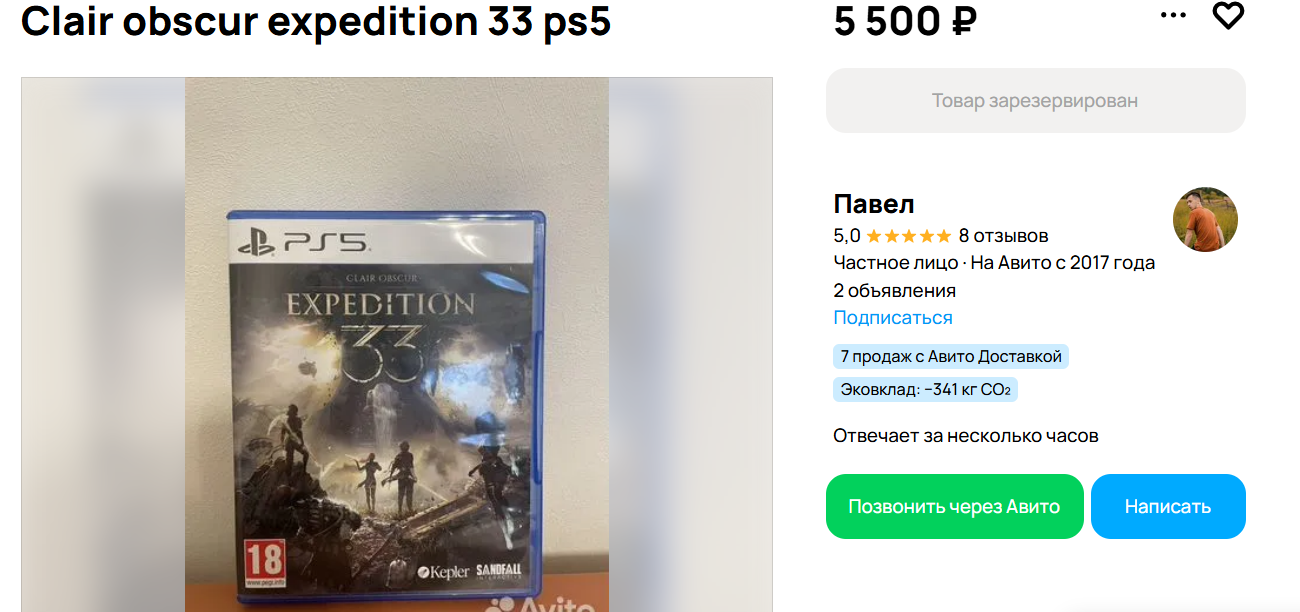Open seller Павел's round avatar photo
Viewport: 1300px width, 612px height.
(1205, 219)
